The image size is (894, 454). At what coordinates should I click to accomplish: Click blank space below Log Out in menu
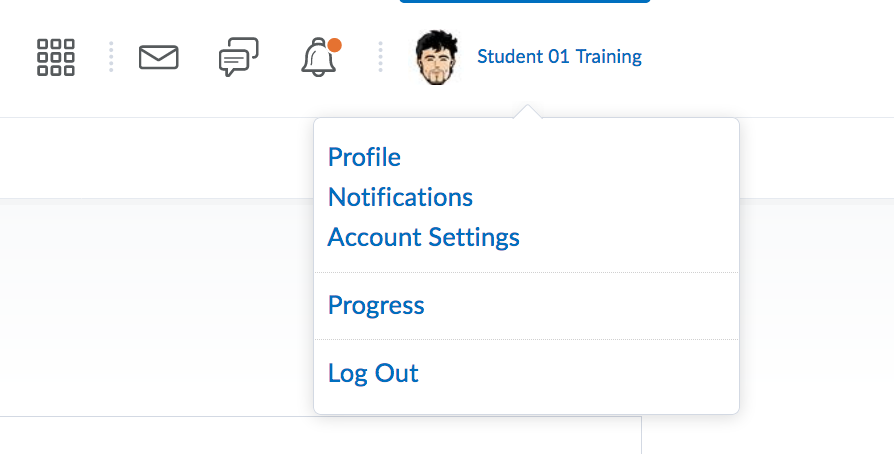click(526, 400)
